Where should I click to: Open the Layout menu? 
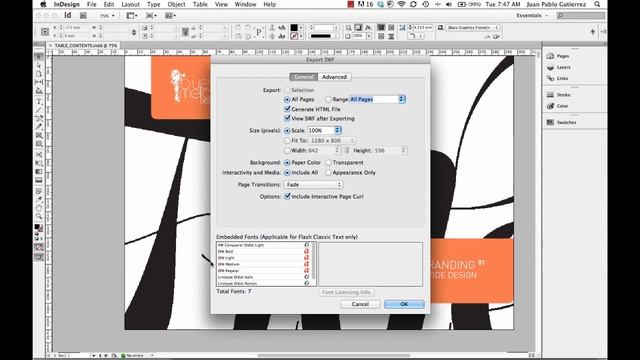point(130,4)
